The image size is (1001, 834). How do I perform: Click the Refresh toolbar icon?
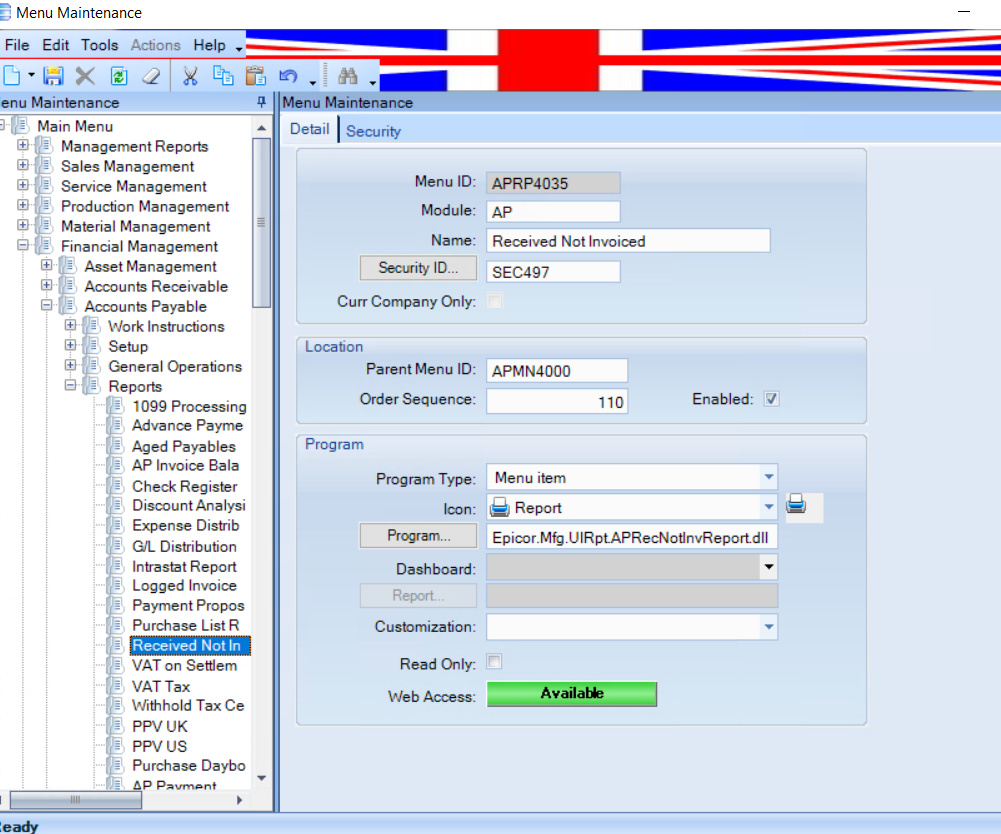[x=118, y=76]
